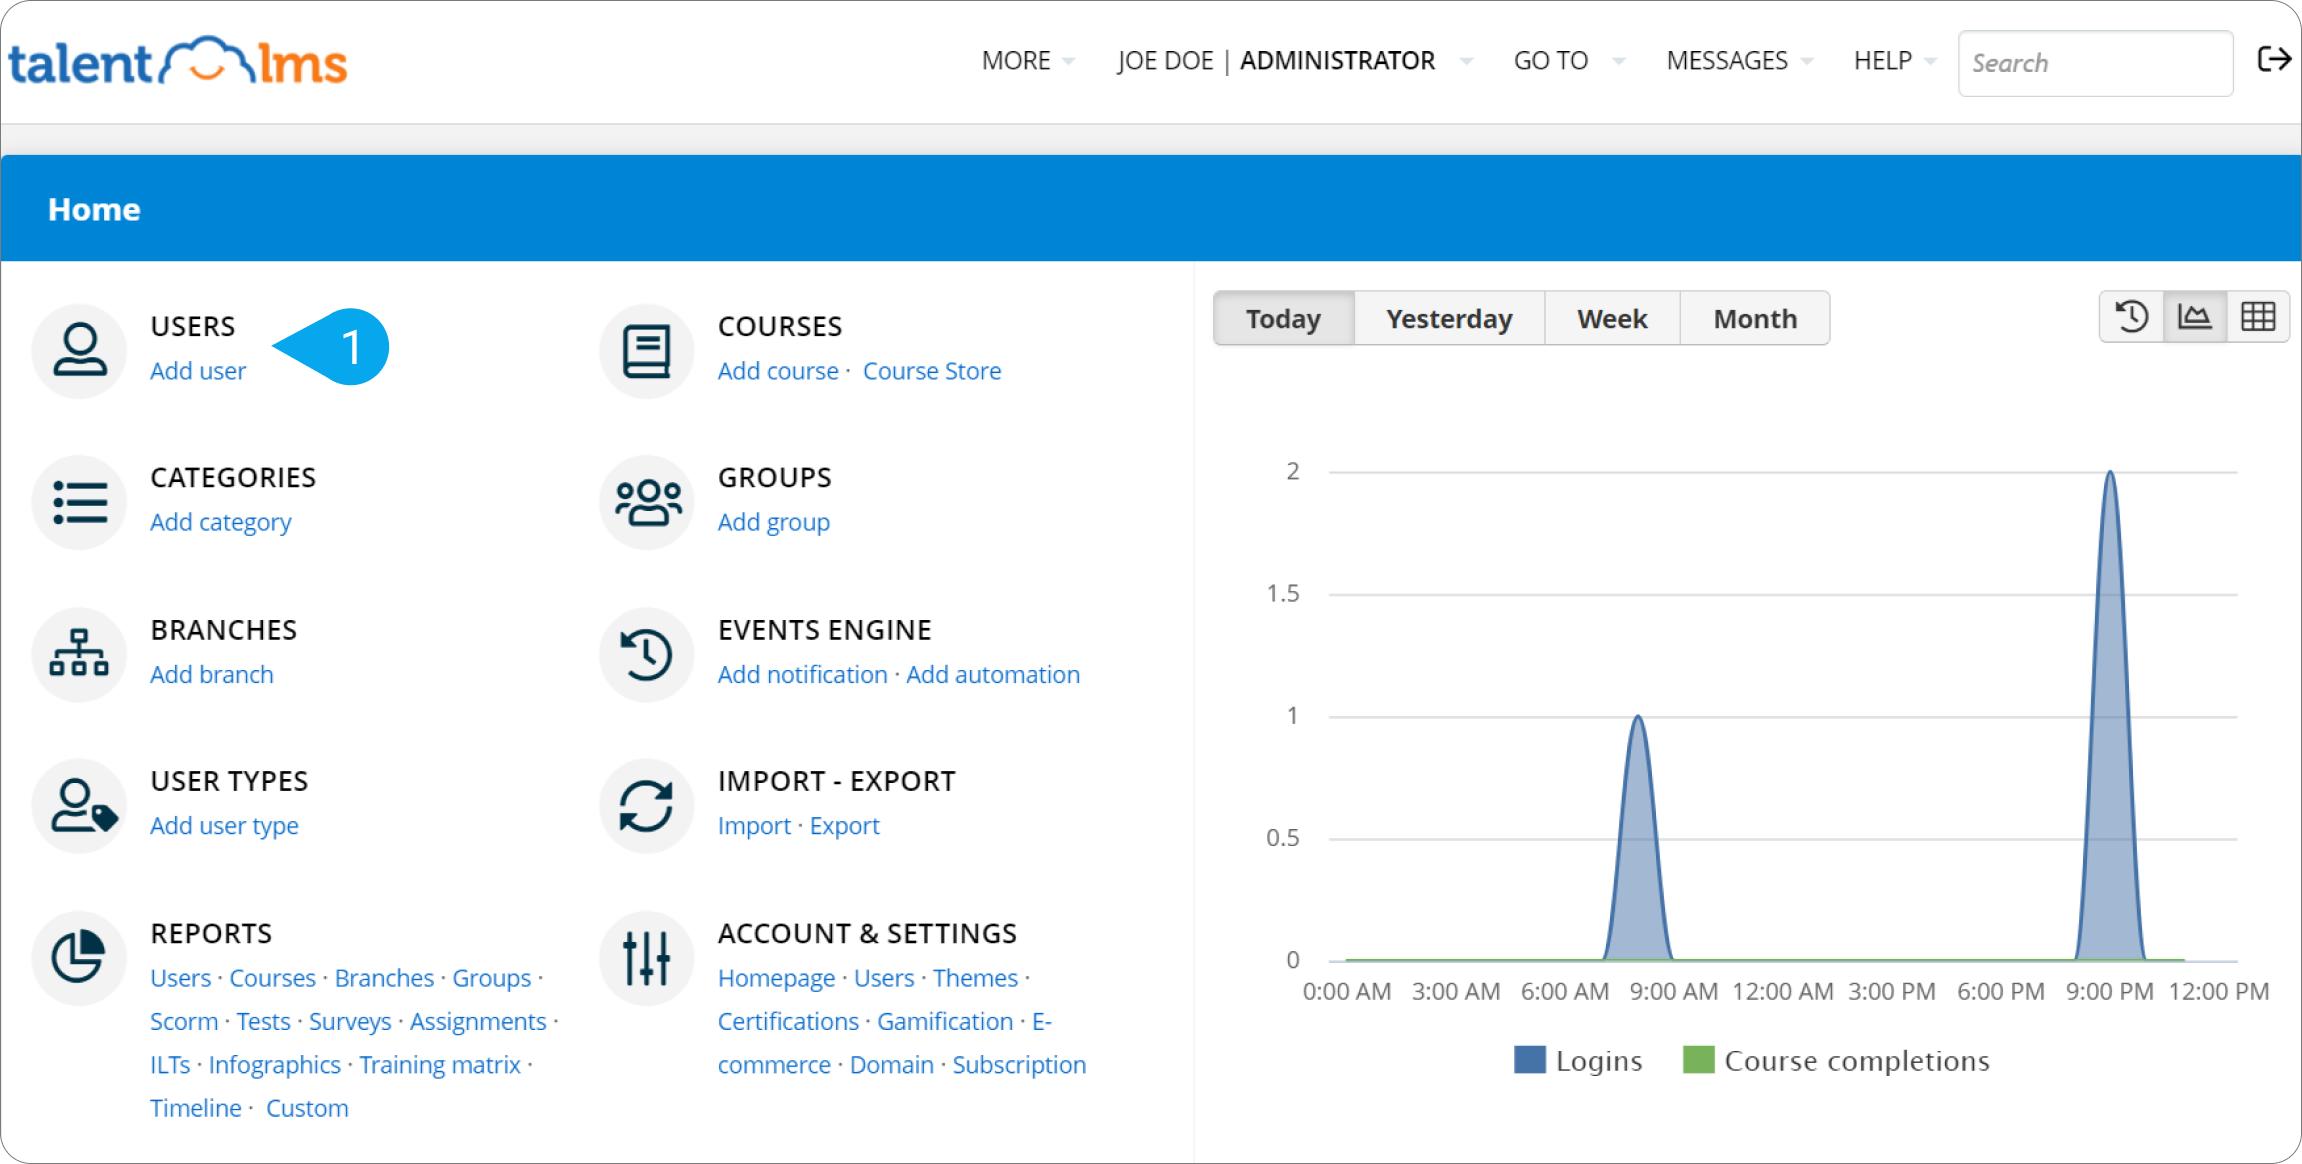This screenshot has width=2302, height=1164.
Task: Click the REPORTS heading
Action: coord(211,934)
